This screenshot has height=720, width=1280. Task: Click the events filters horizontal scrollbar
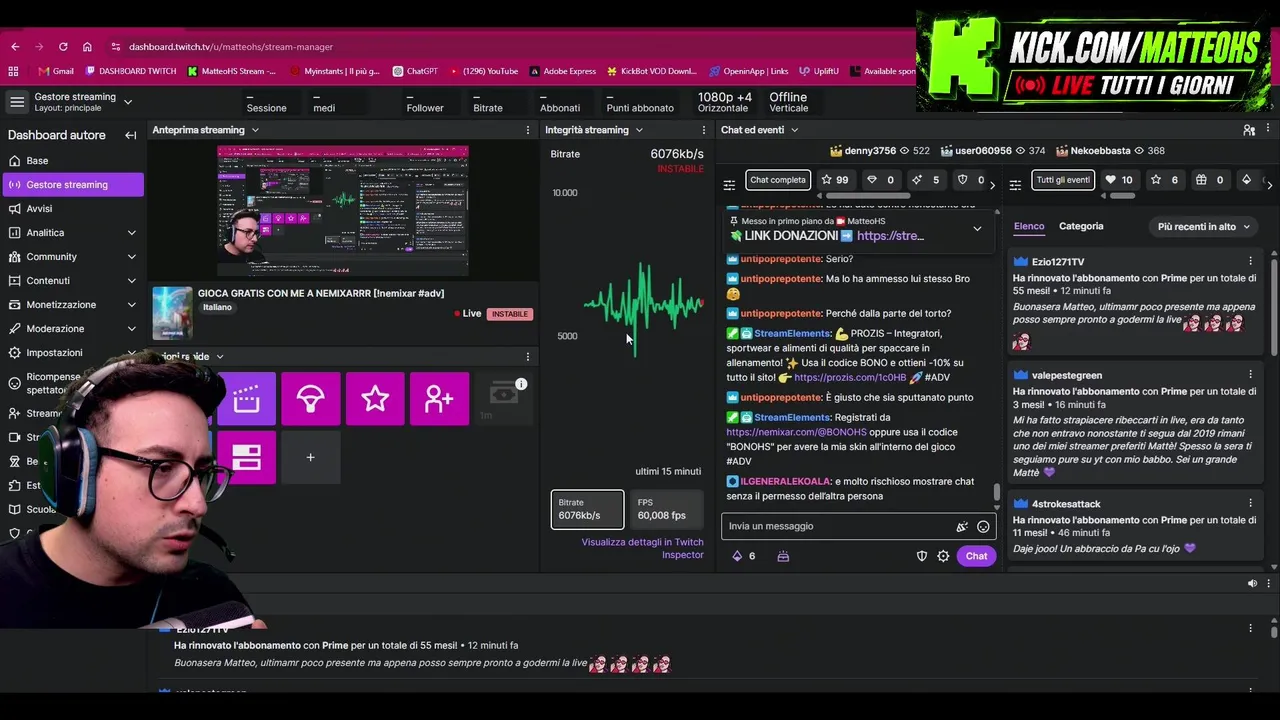click(x=1123, y=196)
